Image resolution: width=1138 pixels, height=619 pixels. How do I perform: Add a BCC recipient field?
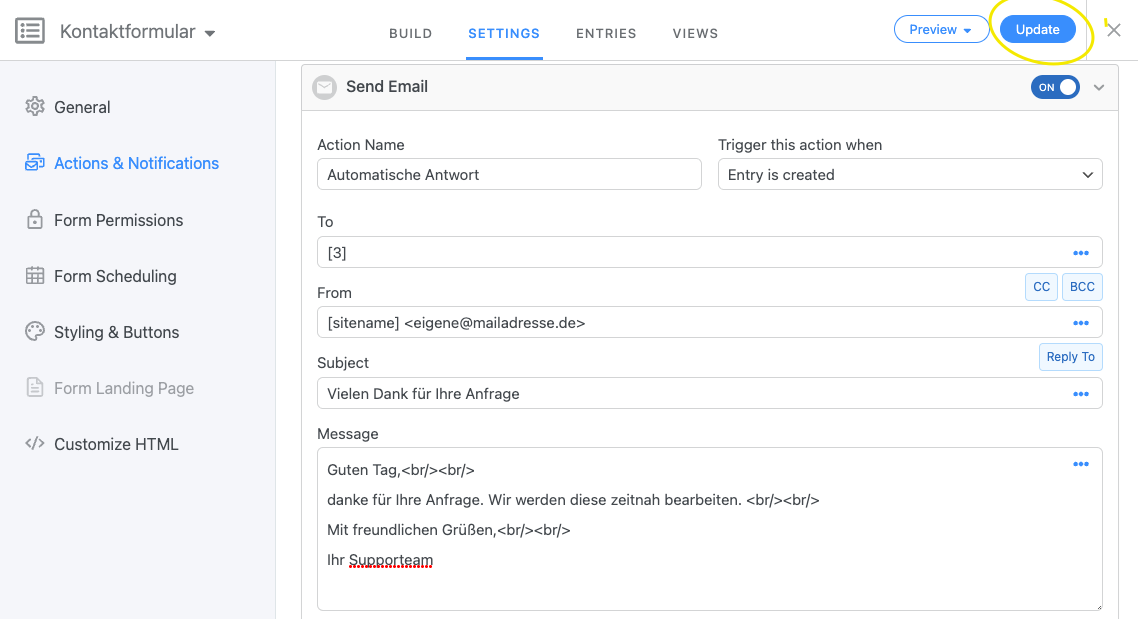coord(1082,287)
